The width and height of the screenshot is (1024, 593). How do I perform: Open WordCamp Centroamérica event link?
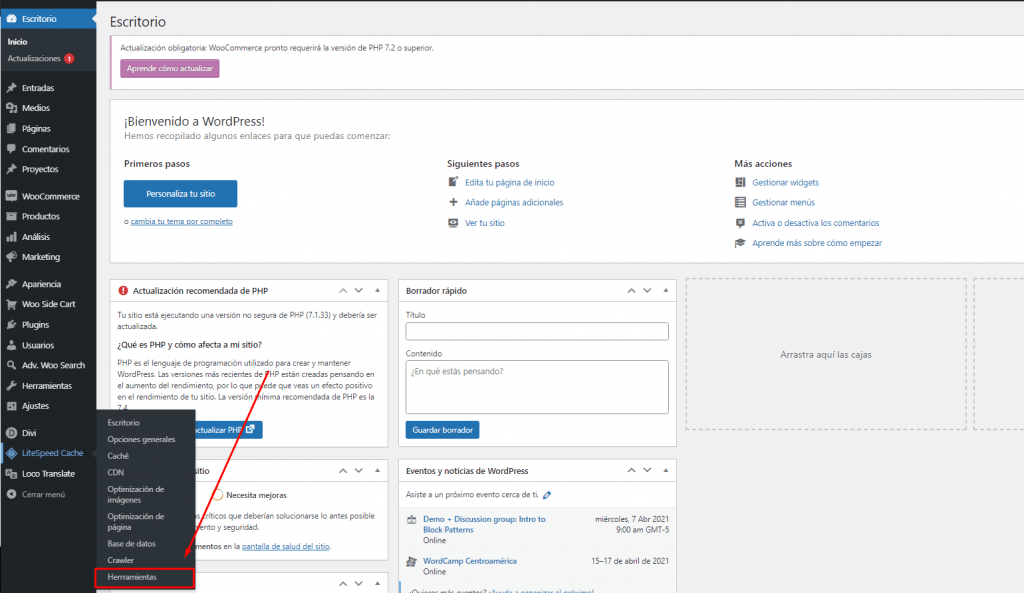pos(470,561)
